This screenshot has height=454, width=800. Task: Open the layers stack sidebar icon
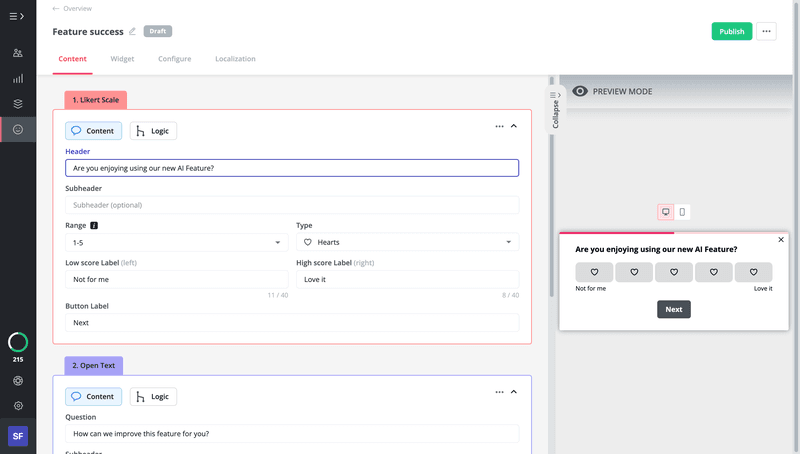pyautogui.click(x=18, y=104)
